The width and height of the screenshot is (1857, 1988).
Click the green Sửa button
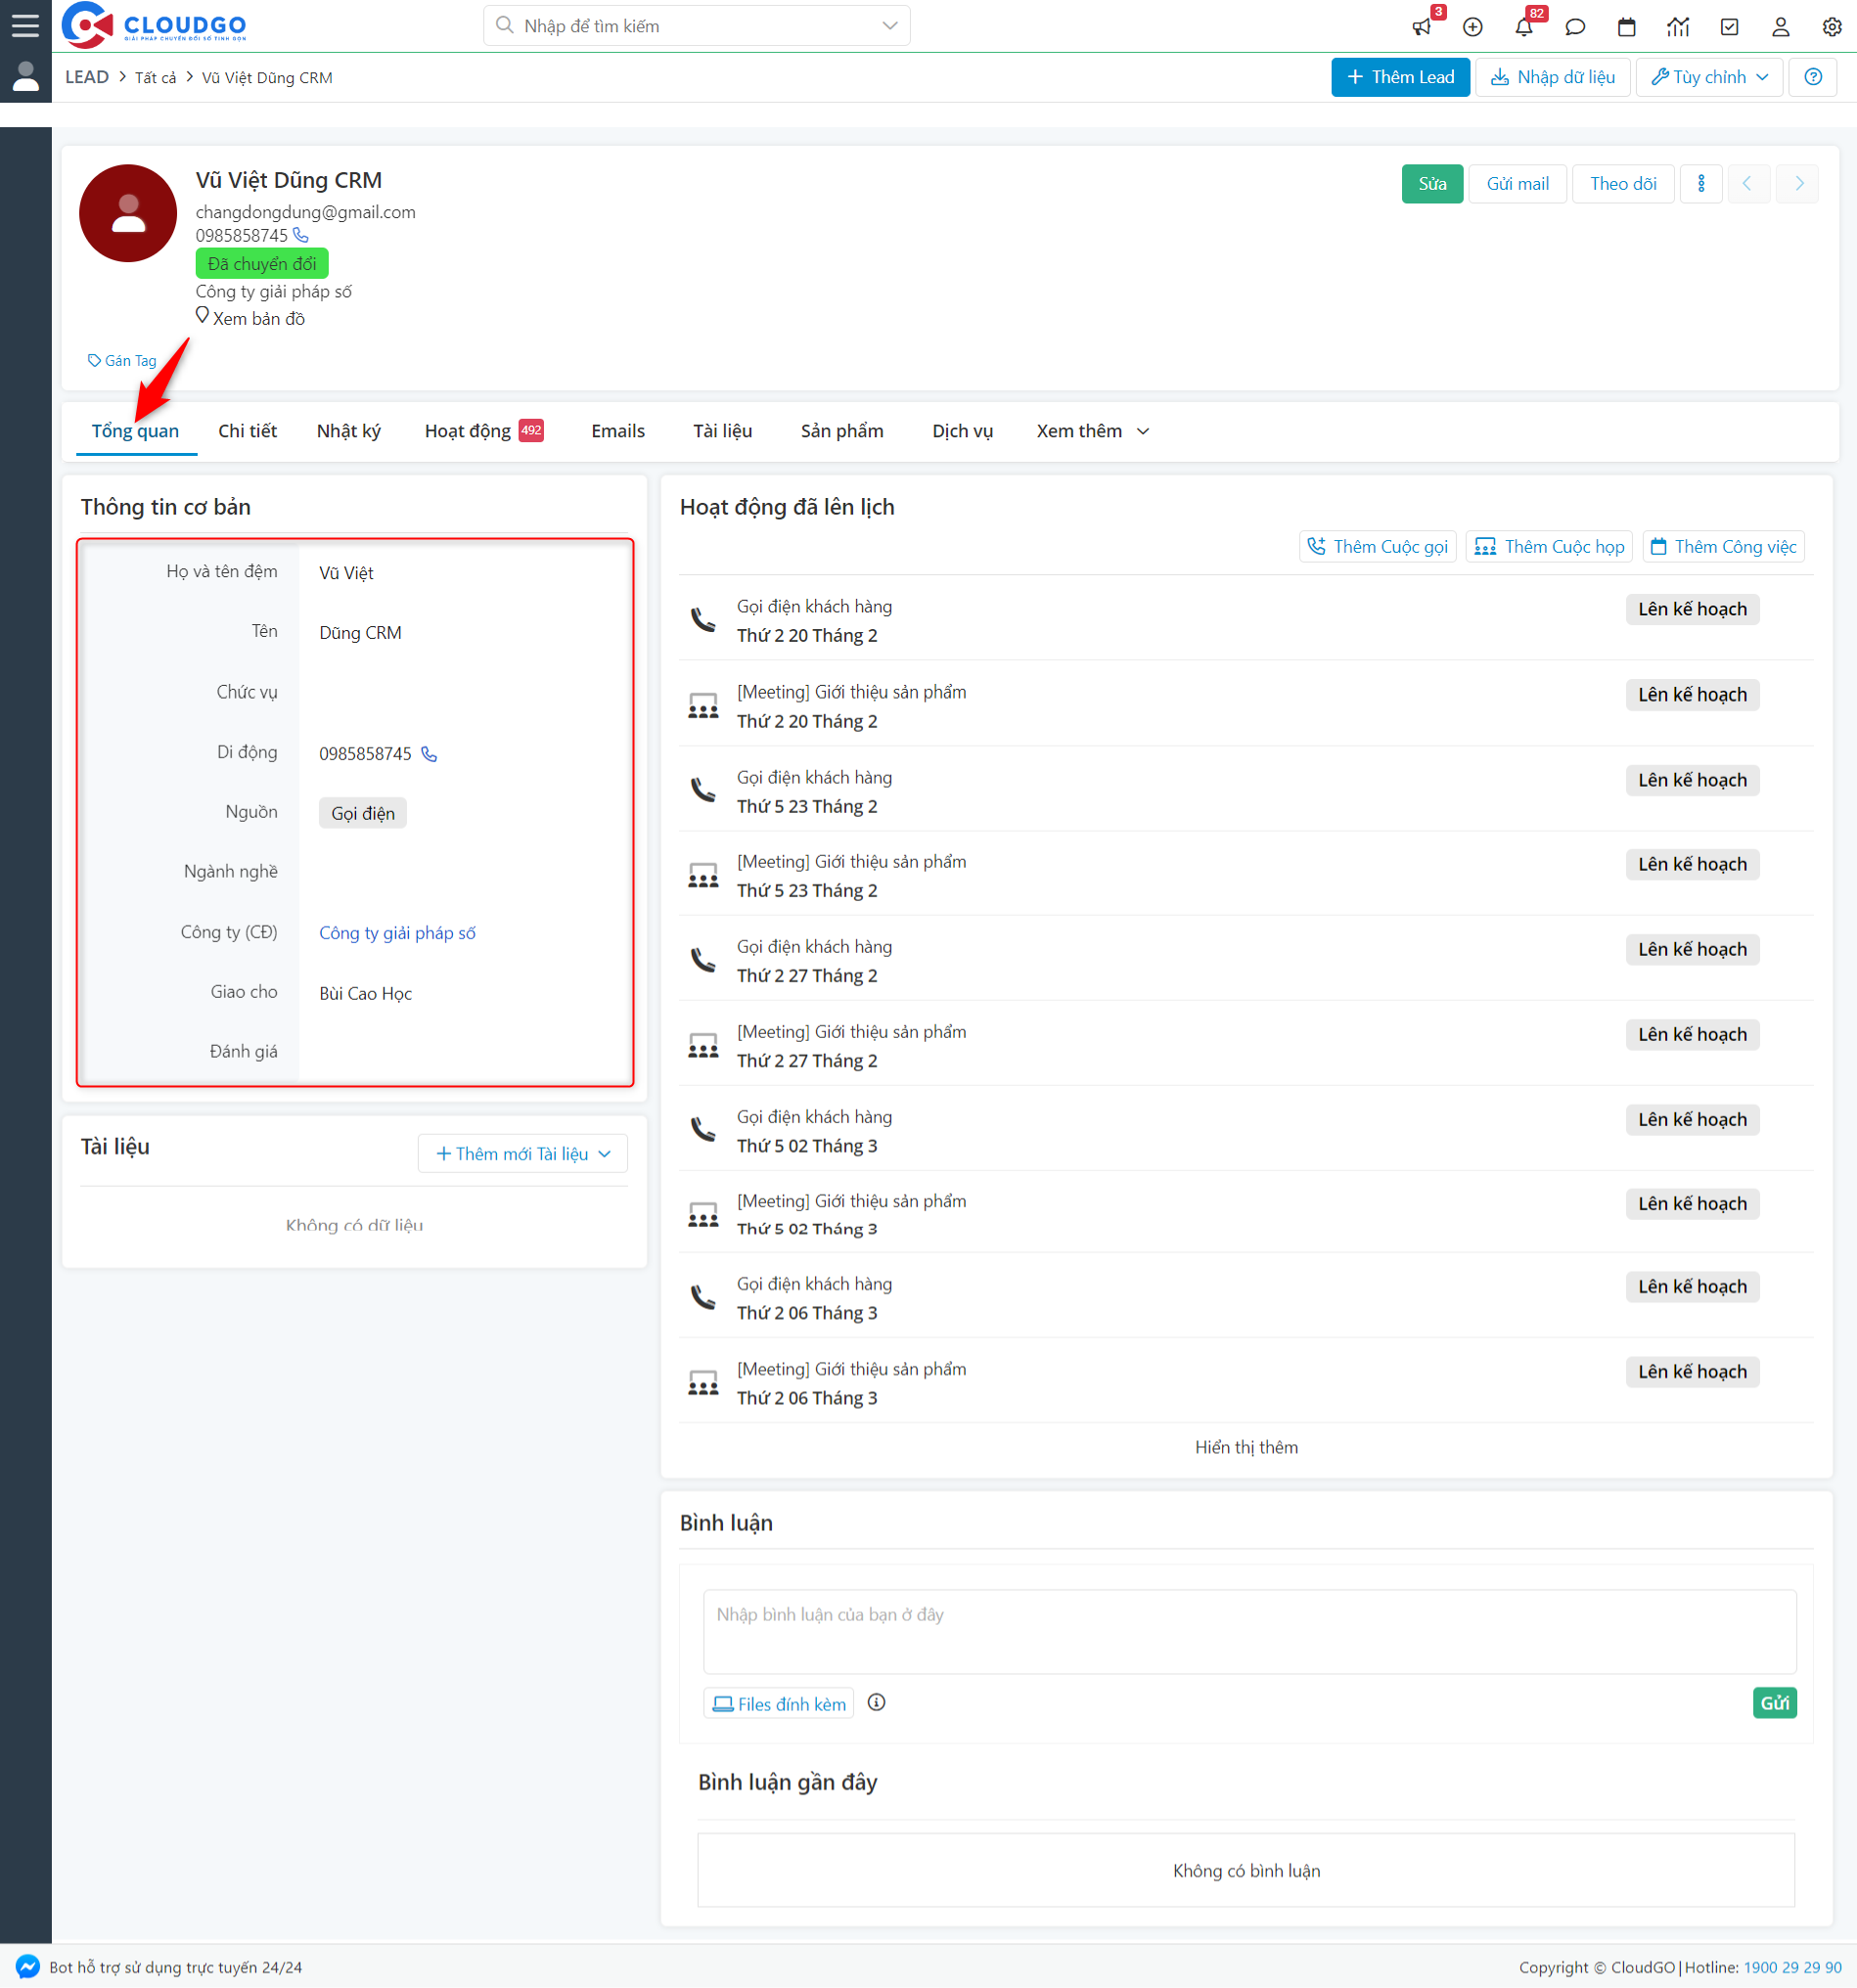[1431, 184]
